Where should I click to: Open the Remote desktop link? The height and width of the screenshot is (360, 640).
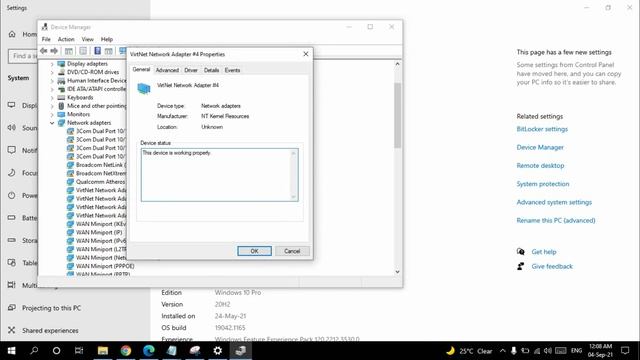point(540,166)
